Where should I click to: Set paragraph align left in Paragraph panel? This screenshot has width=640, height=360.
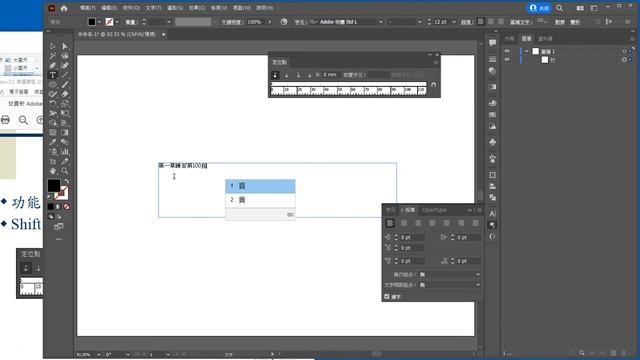390,223
